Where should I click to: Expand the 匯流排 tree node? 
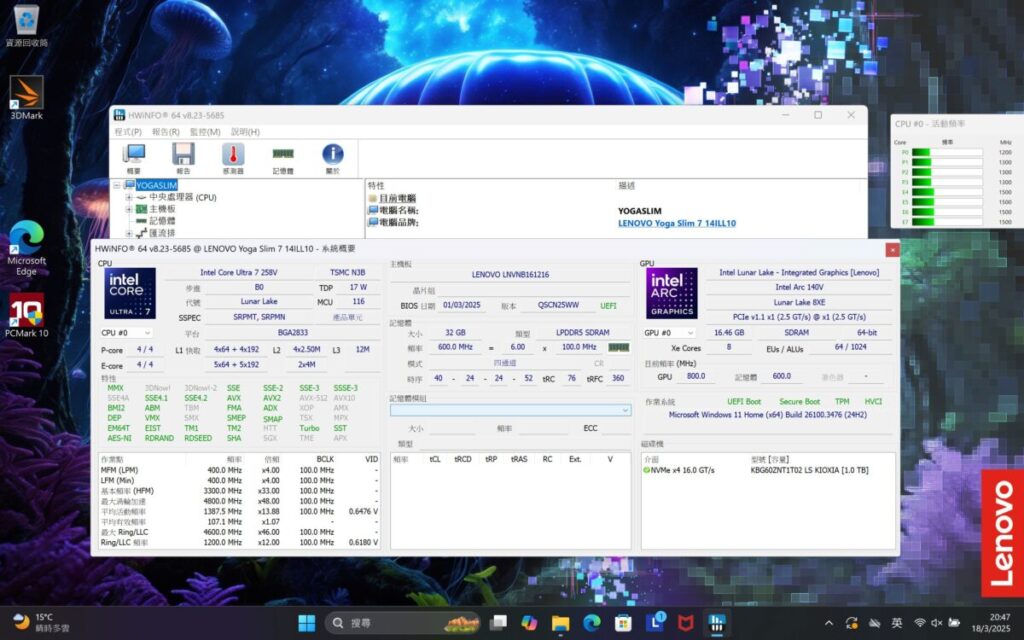pyautogui.click(x=129, y=233)
